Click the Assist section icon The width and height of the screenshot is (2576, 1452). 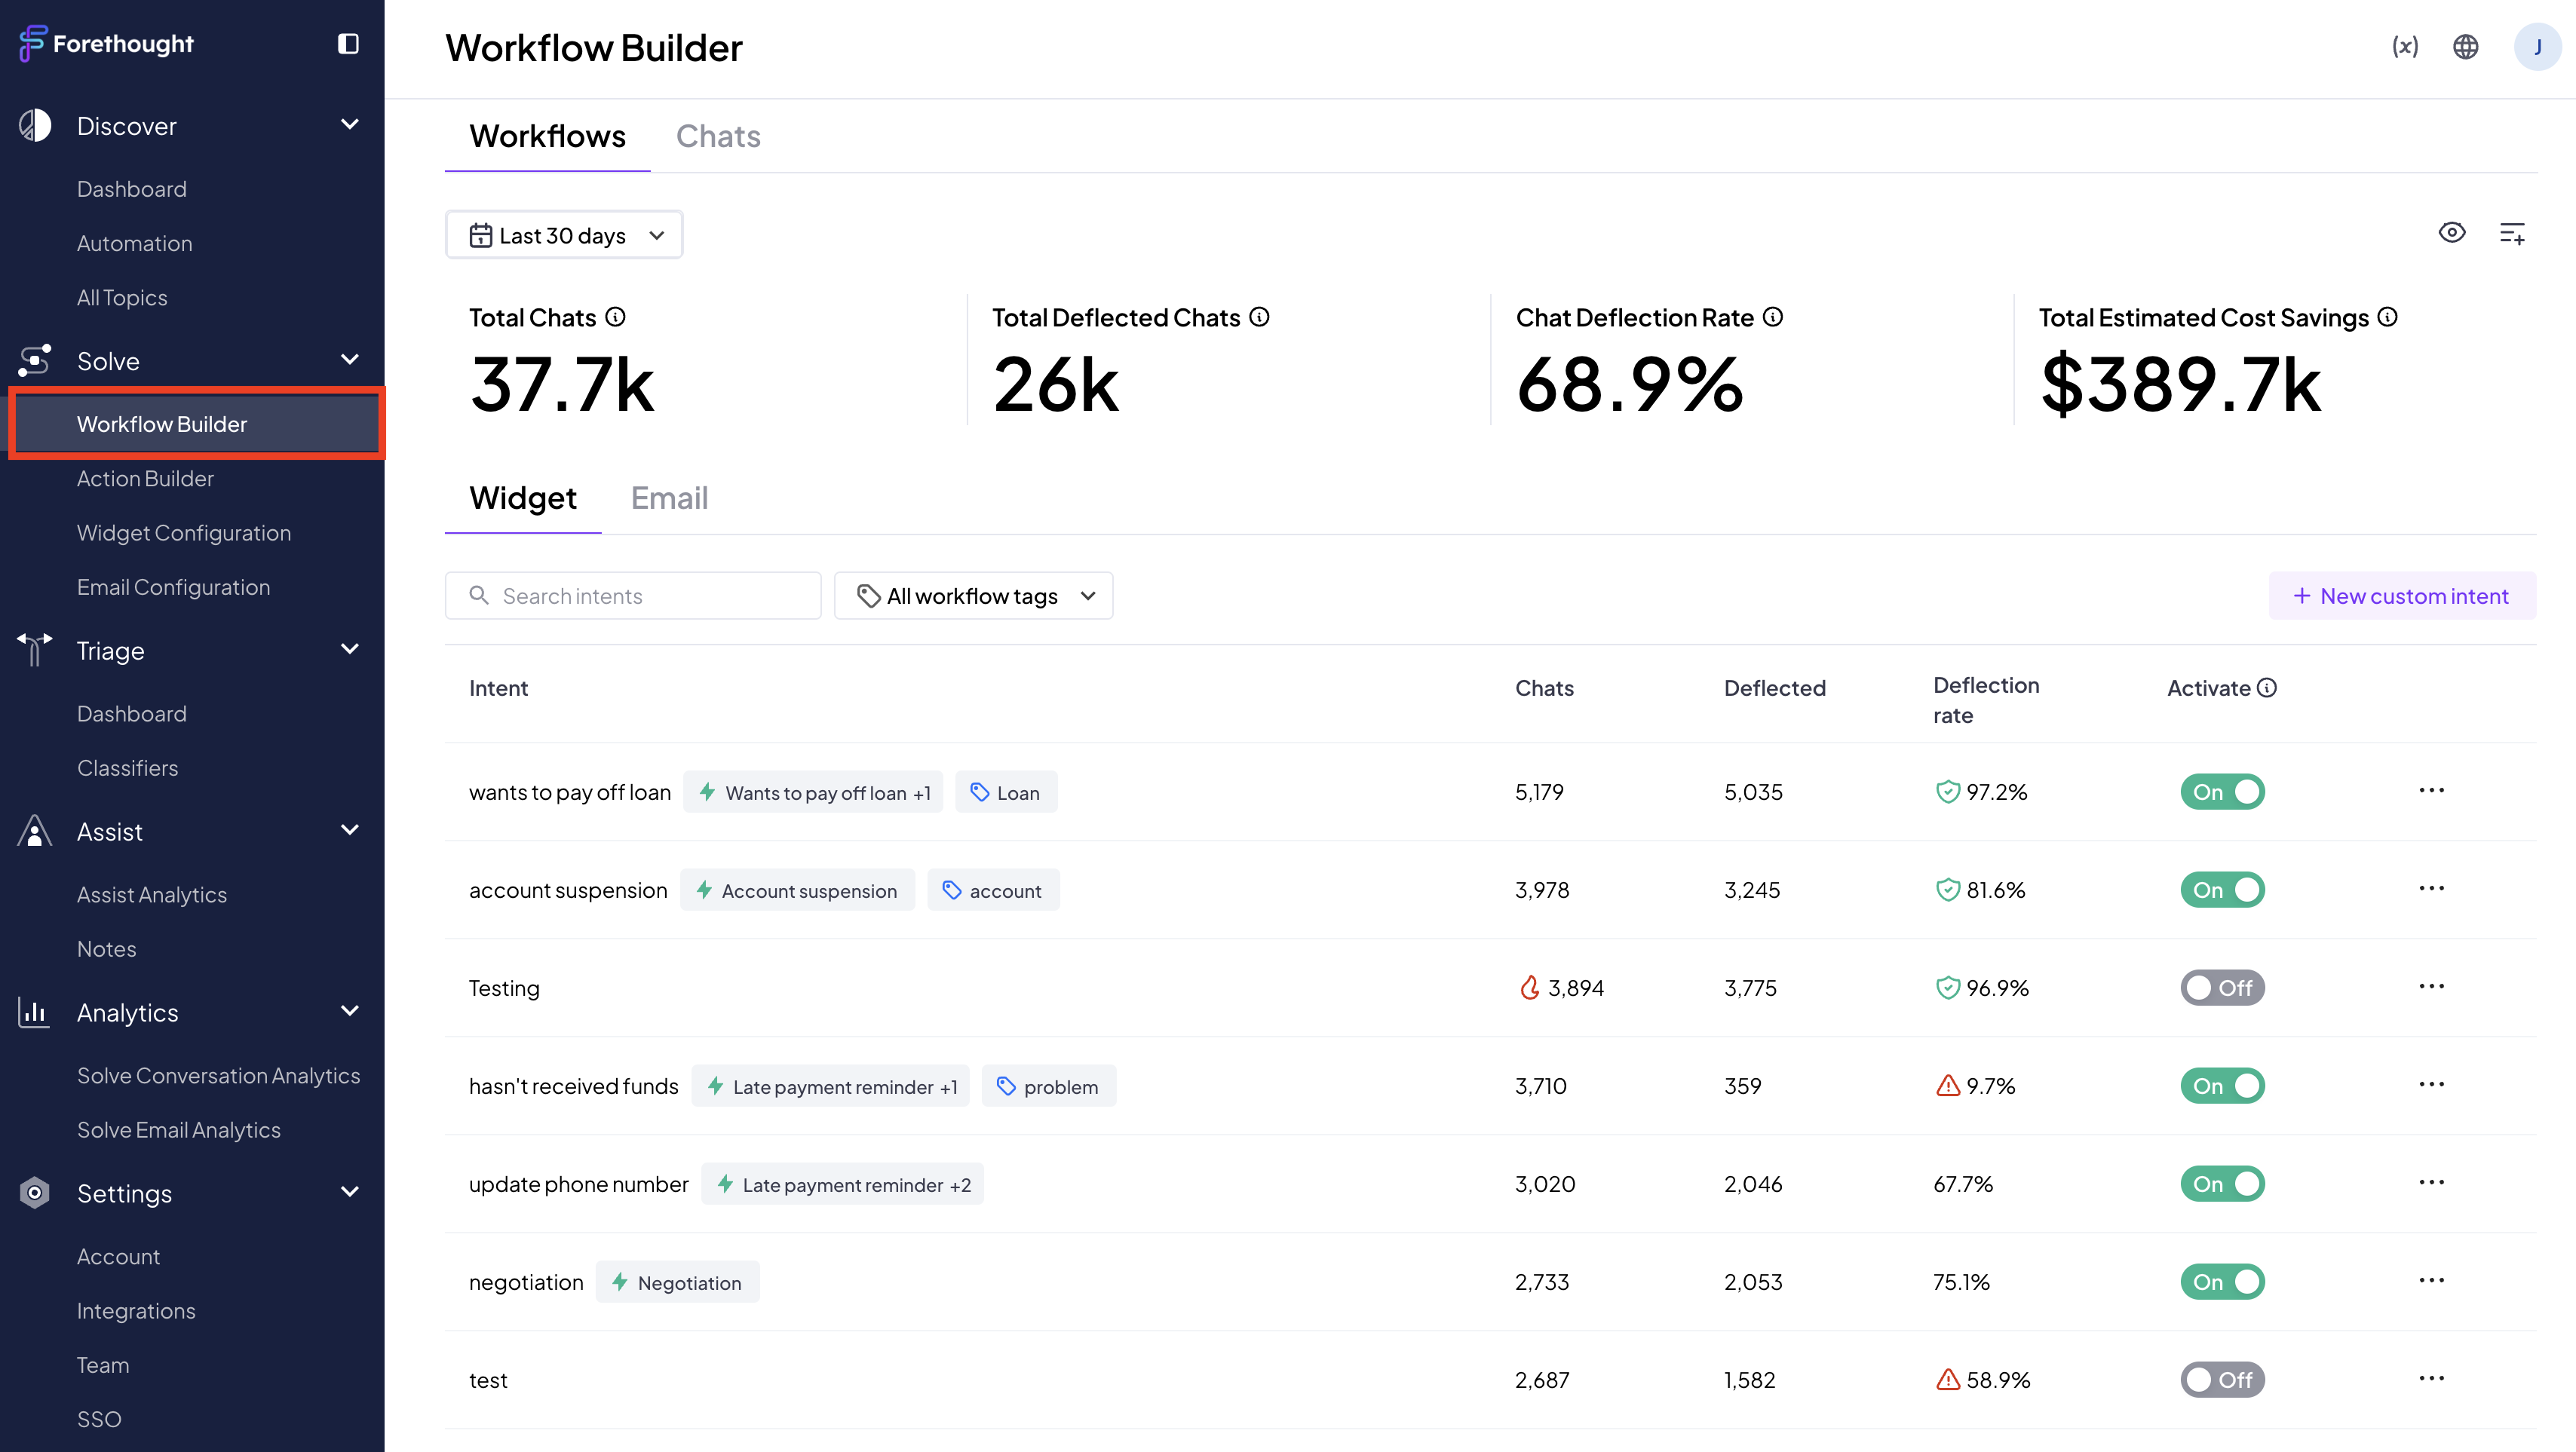pyautogui.click(x=35, y=831)
